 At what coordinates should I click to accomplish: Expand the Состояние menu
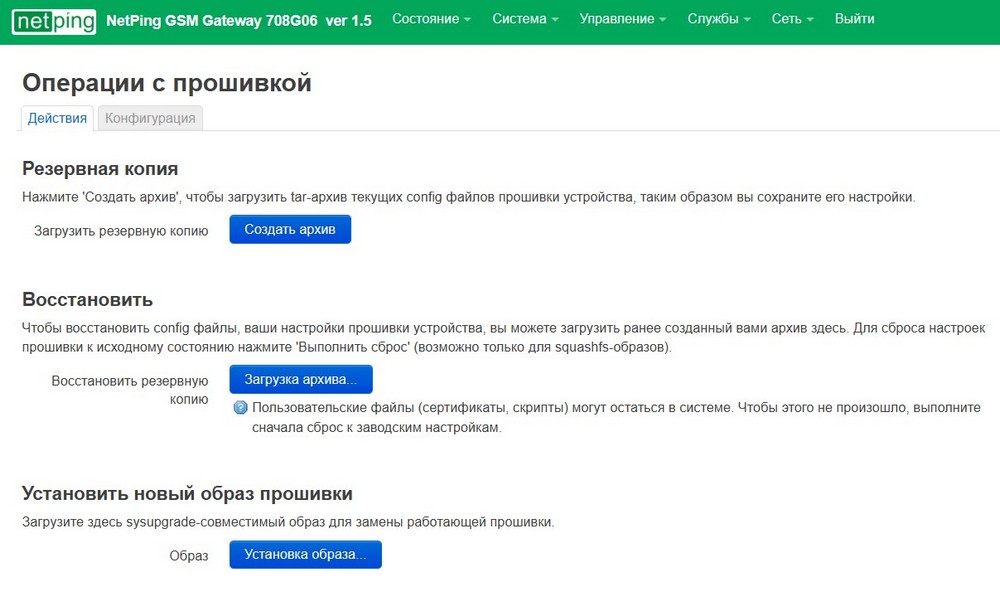[431, 19]
